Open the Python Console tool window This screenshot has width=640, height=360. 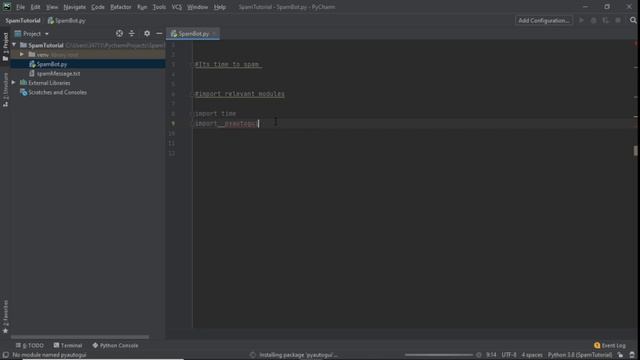point(115,345)
